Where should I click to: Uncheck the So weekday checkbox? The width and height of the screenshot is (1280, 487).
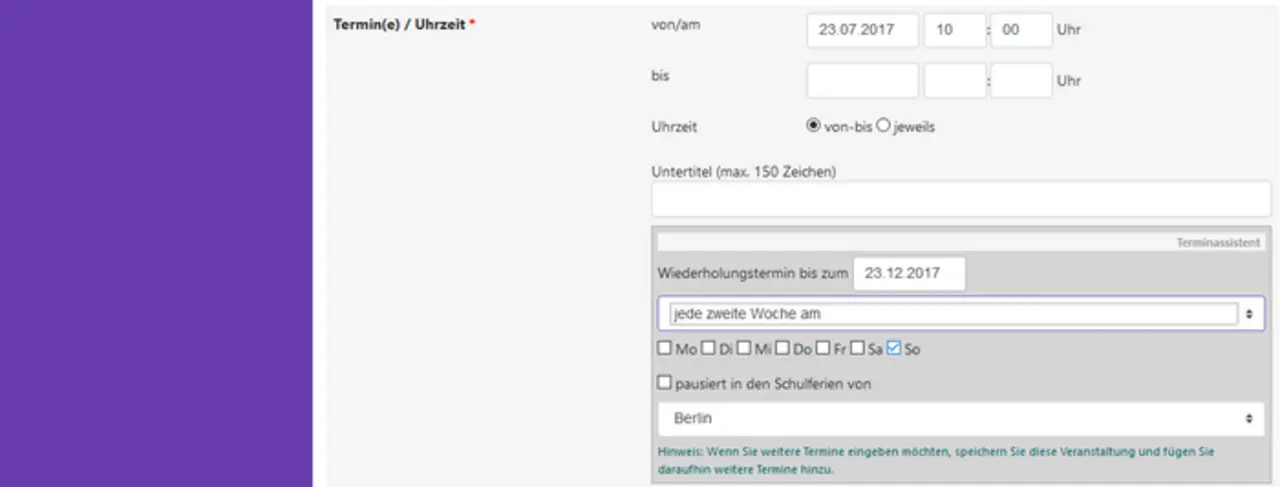click(x=894, y=349)
